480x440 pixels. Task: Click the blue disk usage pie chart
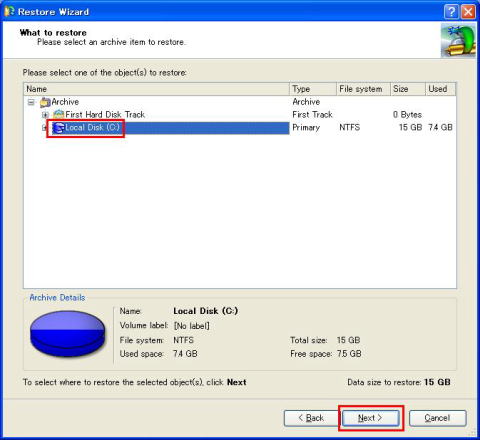coord(68,334)
